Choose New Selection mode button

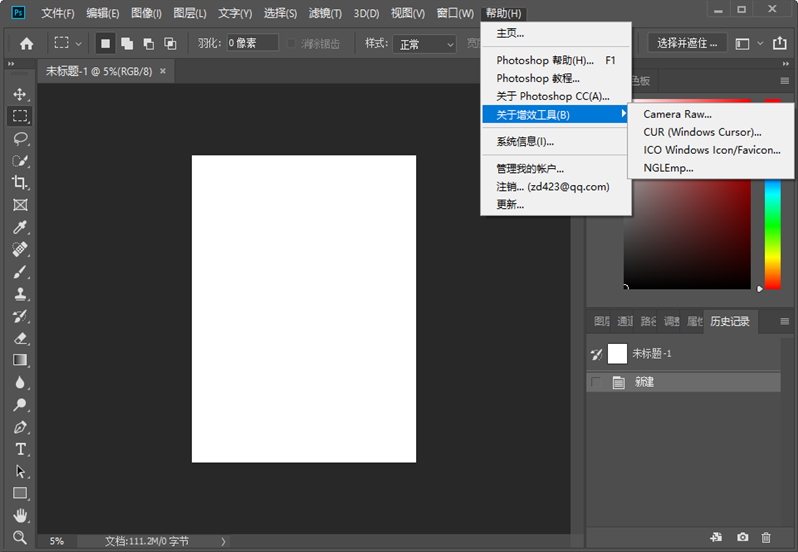coord(105,44)
